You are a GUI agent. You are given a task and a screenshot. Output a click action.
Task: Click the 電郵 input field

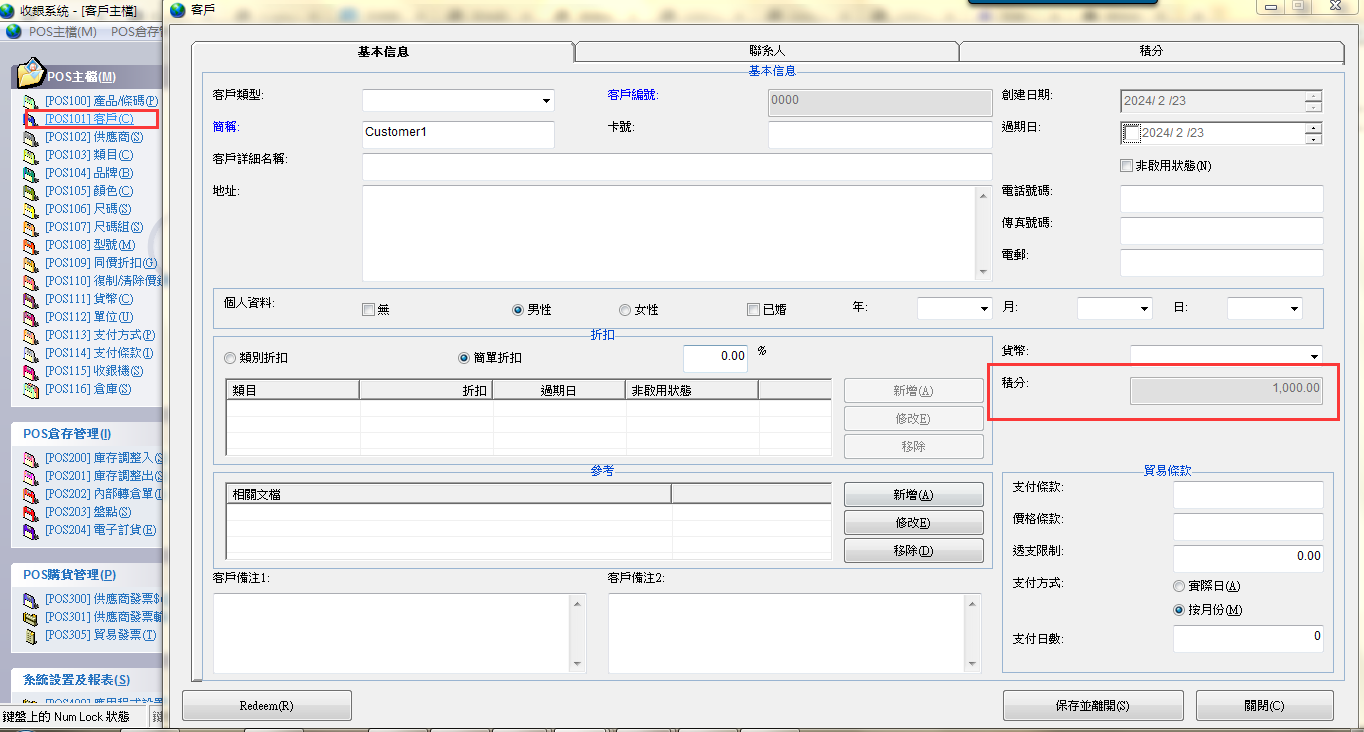[x=1222, y=263]
